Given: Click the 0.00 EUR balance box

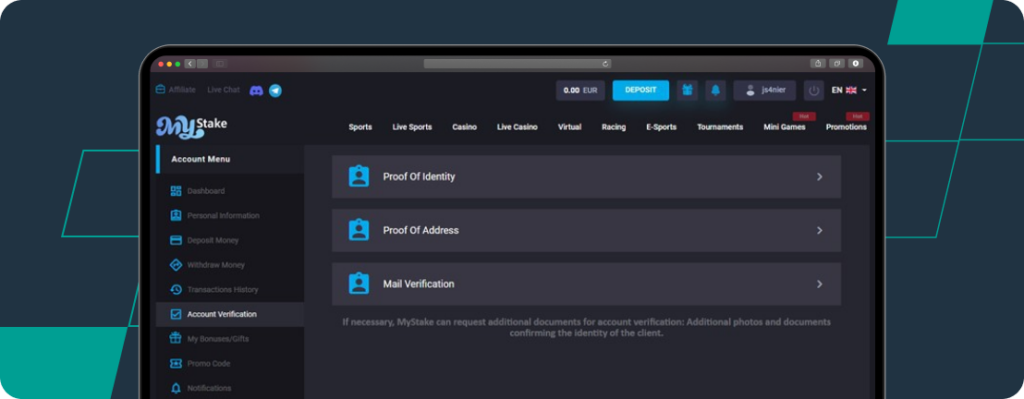Looking at the screenshot, I should [581, 90].
